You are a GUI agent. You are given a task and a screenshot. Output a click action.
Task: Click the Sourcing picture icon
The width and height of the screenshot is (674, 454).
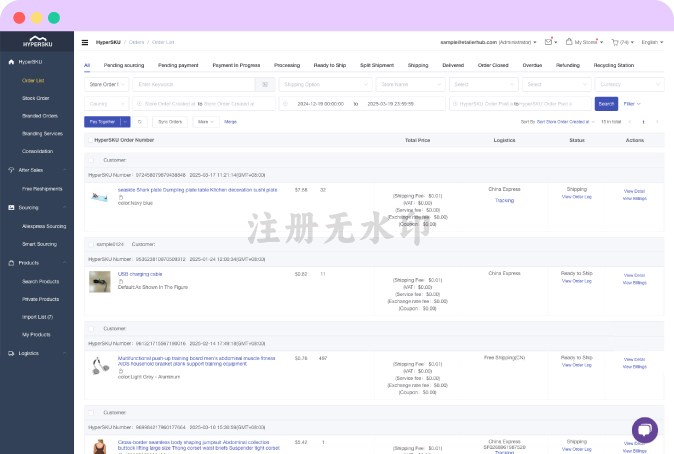[x=11, y=207]
